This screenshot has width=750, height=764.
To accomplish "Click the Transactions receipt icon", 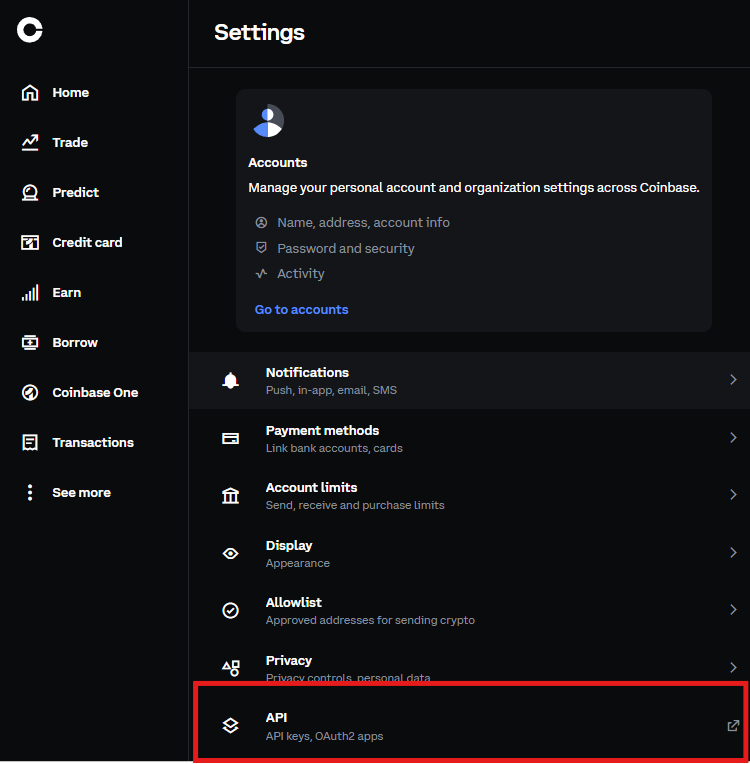I will point(30,442).
